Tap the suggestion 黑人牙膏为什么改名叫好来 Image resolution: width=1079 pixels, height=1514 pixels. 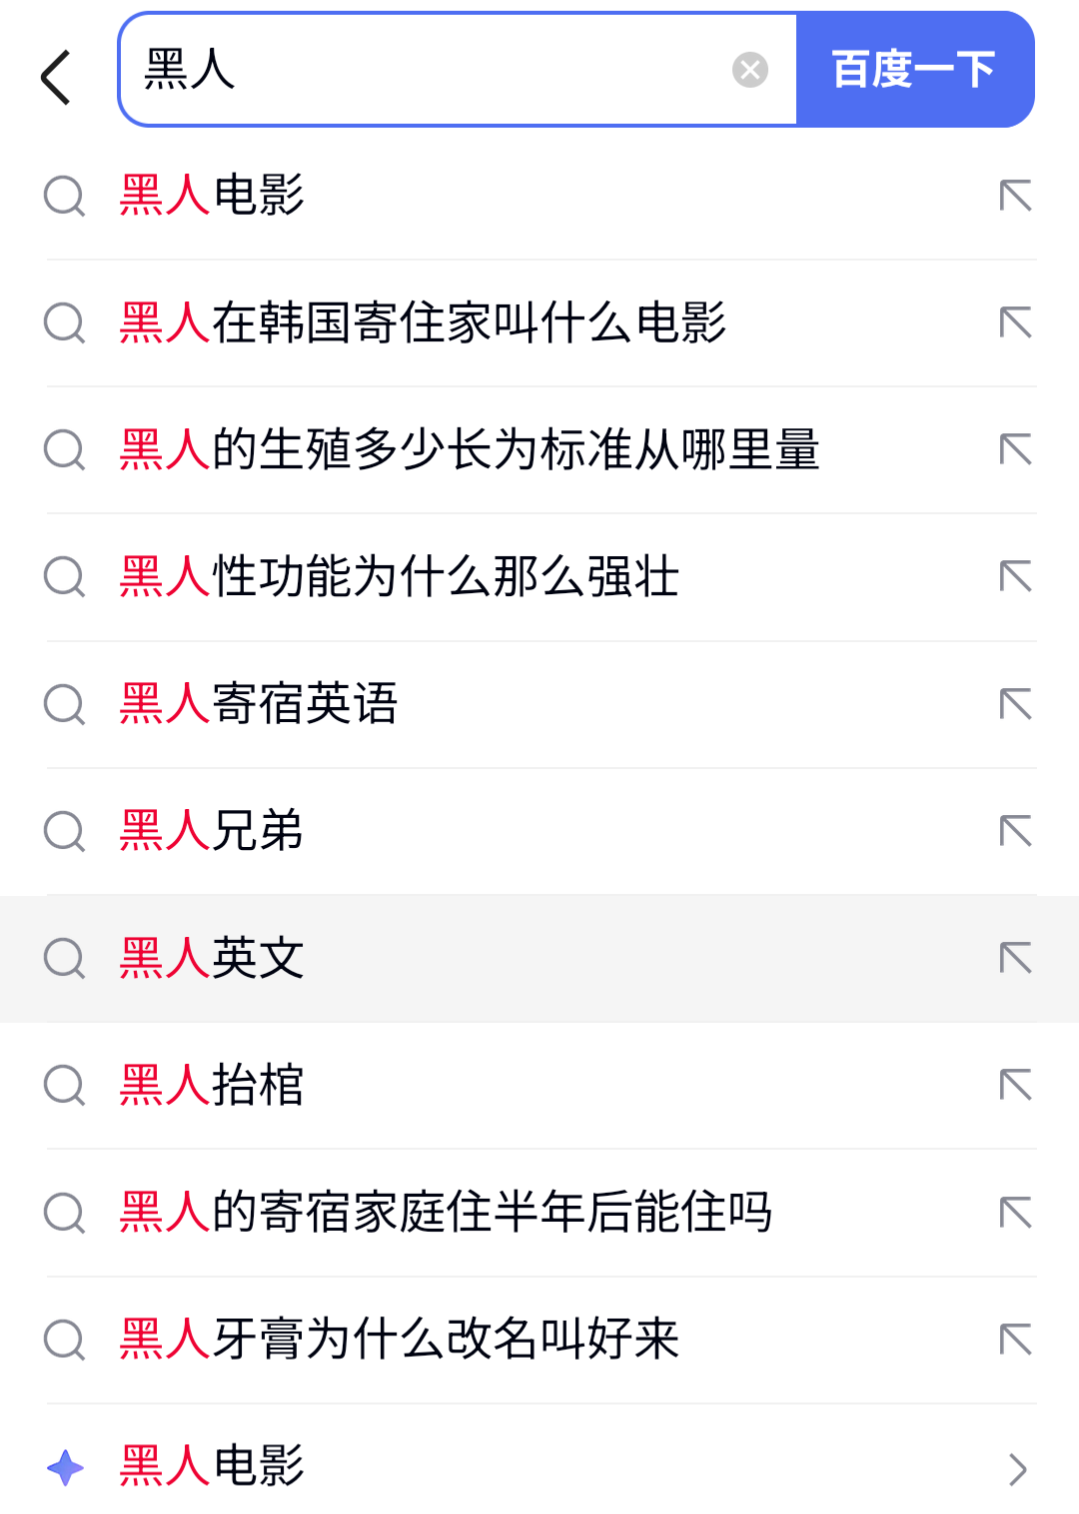pyautogui.click(x=540, y=1339)
